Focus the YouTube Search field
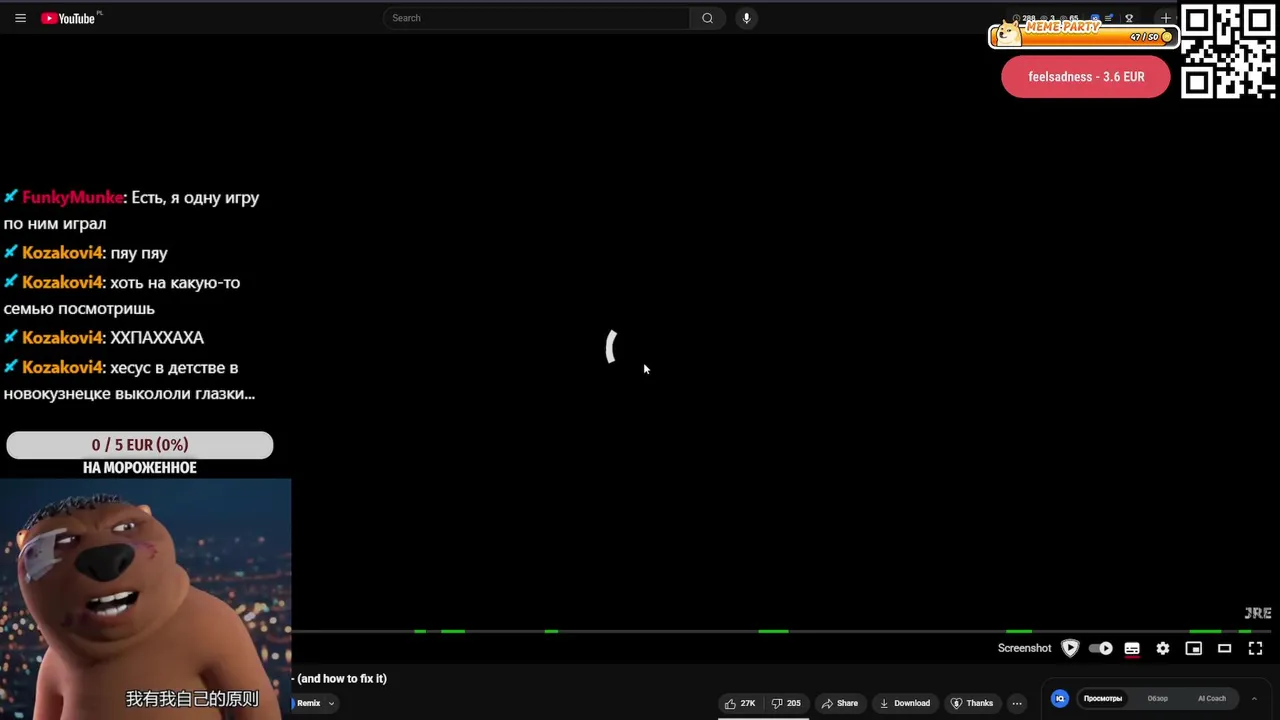1280x720 pixels. point(535,18)
